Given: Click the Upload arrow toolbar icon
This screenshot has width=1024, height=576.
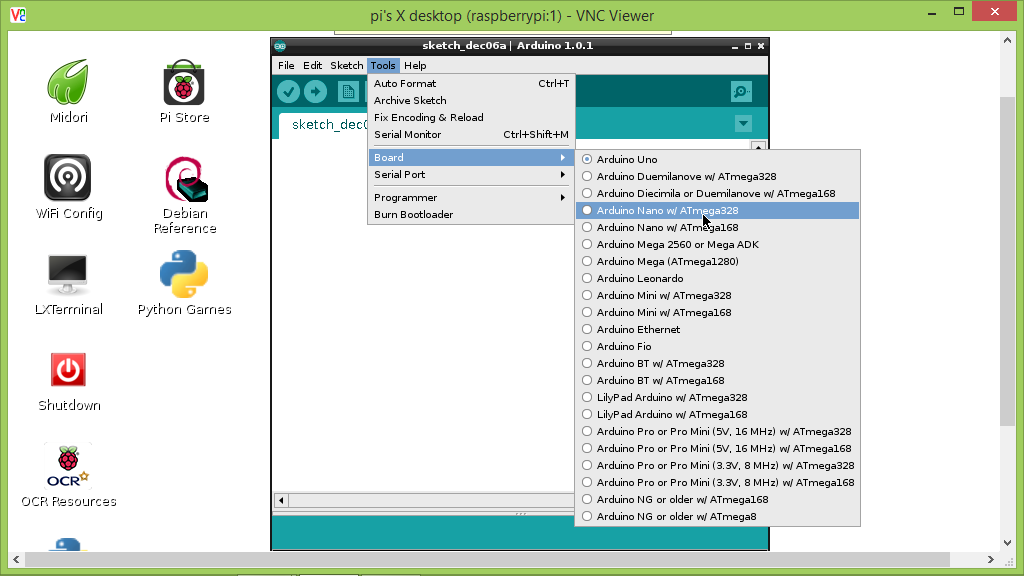Looking at the screenshot, I should (315, 91).
